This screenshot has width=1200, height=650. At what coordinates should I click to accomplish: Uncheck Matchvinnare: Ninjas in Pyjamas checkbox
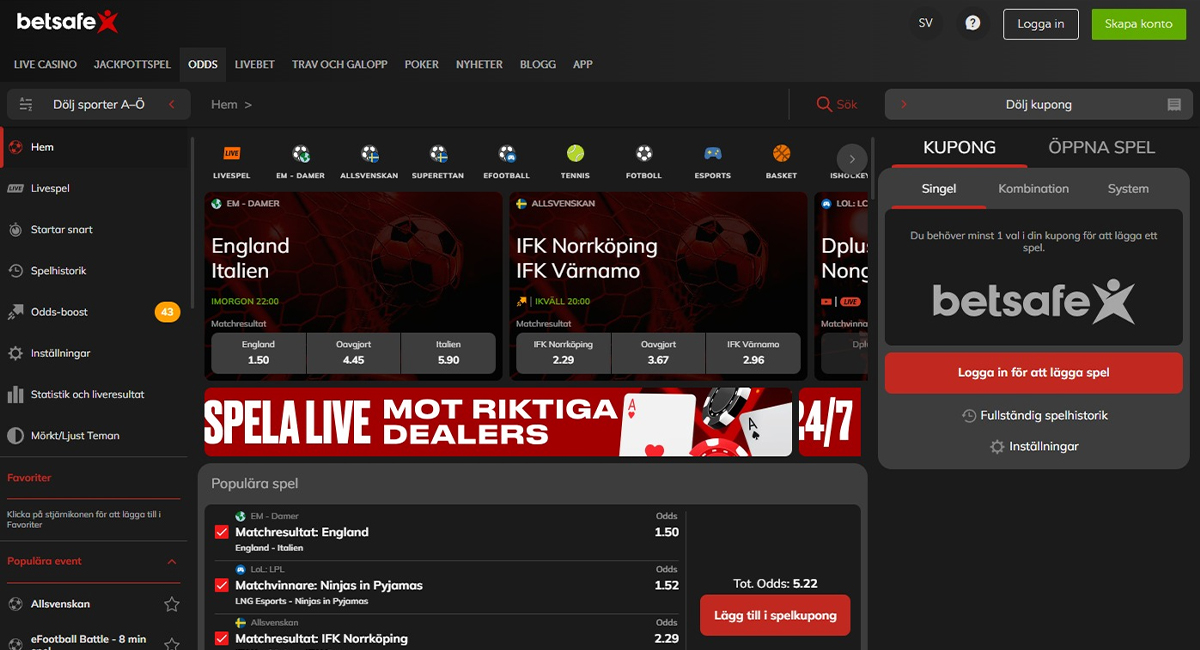click(x=222, y=586)
